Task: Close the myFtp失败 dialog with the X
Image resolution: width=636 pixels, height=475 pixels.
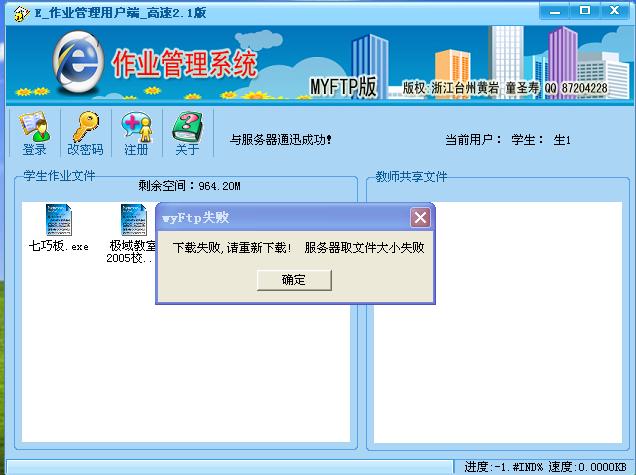Action: [x=420, y=218]
